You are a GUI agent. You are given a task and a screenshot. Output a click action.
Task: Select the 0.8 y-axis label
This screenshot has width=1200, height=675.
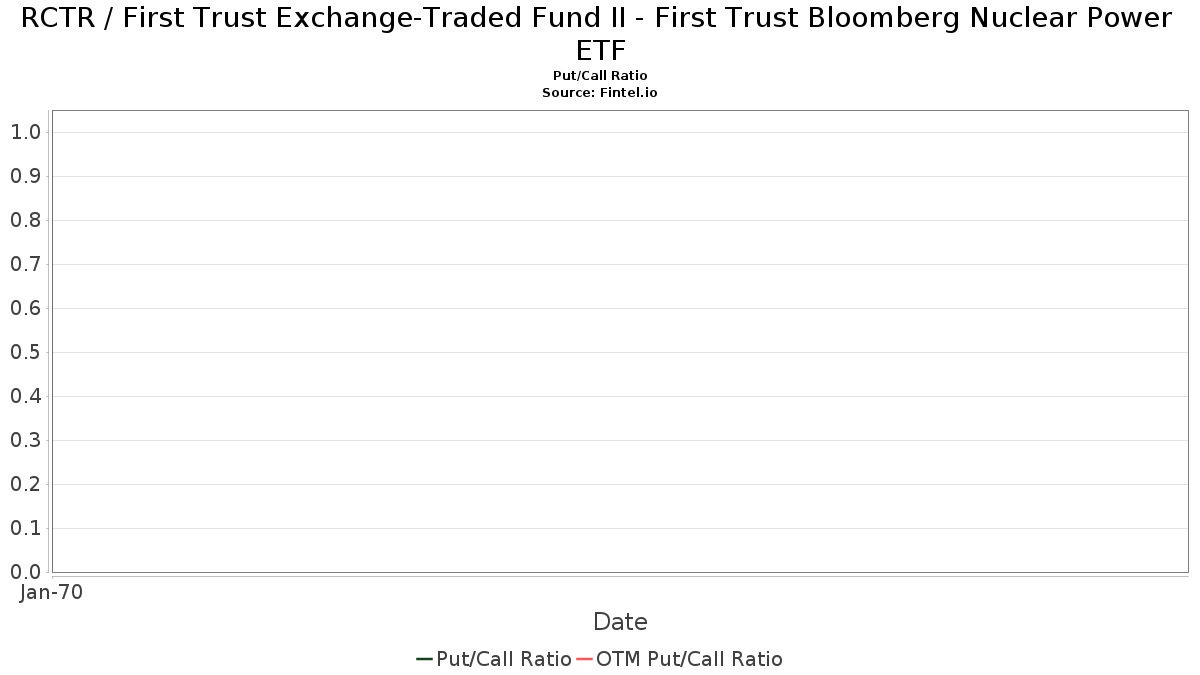pyautogui.click(x=25, y=220)
